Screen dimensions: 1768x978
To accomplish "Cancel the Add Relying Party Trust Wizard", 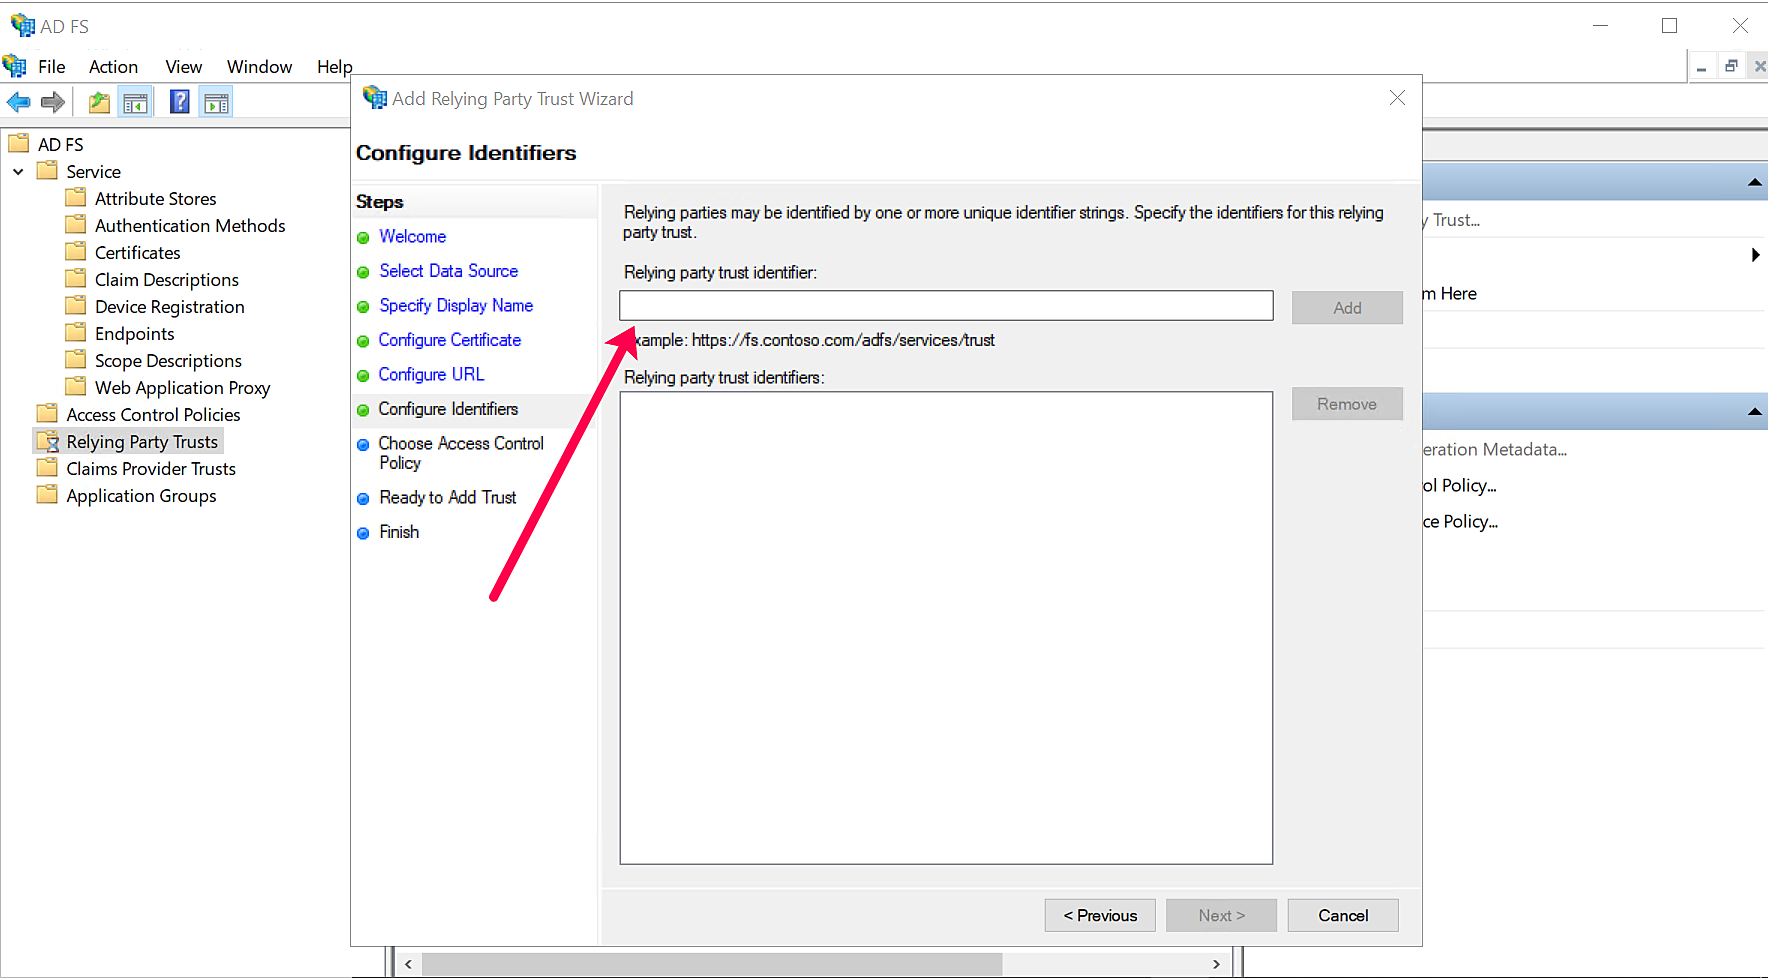I will pos(1342,915).
